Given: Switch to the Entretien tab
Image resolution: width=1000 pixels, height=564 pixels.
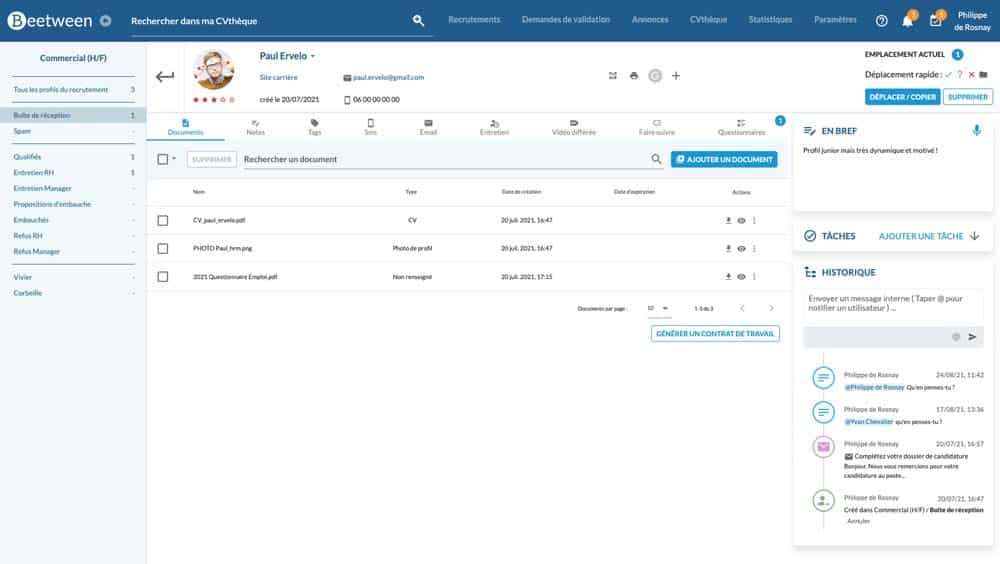Looking at the screenshot, I should tap(494, 127).
